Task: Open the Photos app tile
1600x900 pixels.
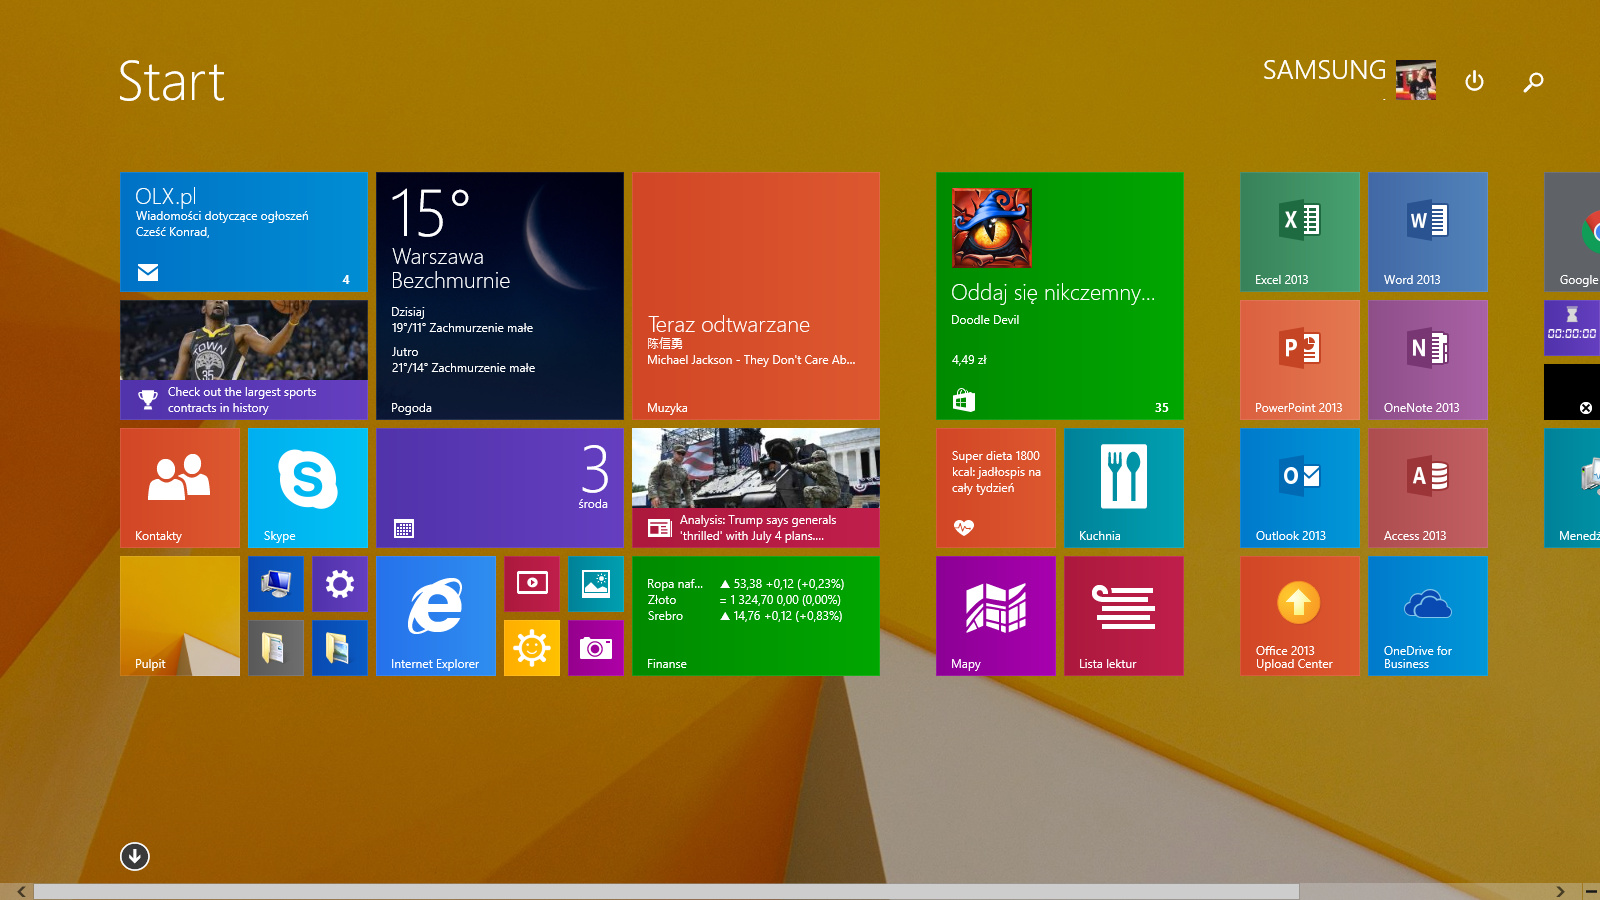Action: [x=596, y=584]
